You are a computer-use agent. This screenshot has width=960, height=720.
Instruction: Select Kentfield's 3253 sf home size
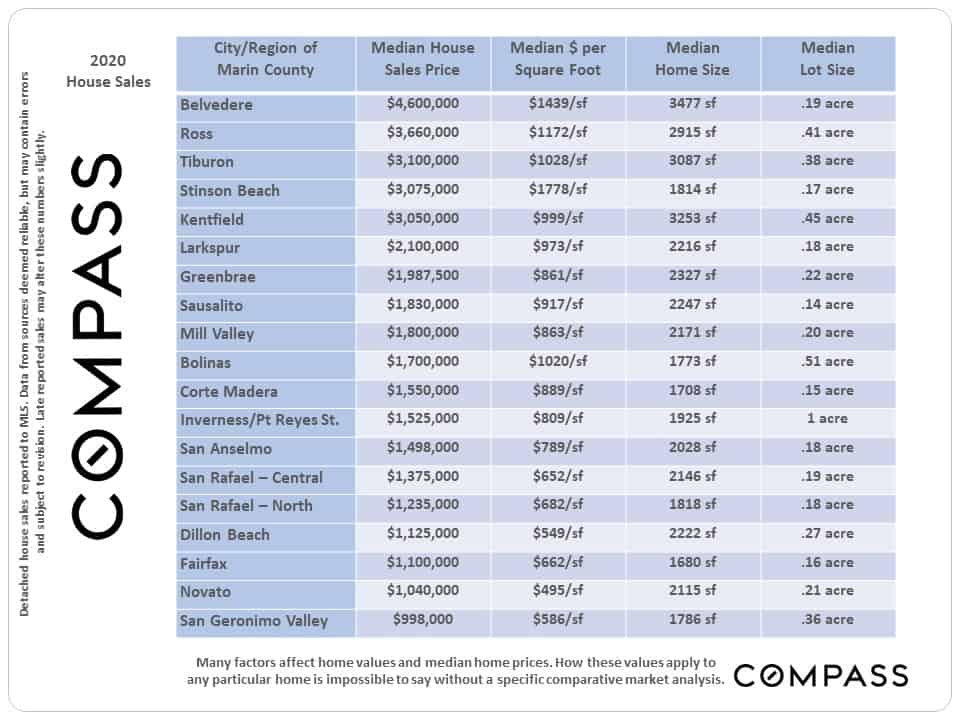(x=692, y=219)
